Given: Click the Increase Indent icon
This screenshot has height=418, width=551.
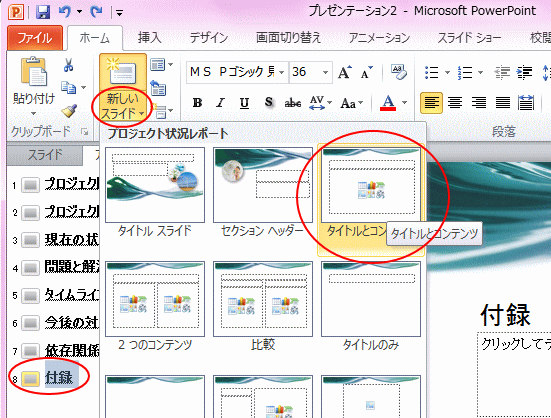Looking at the screenshot, I should coord(524,73).
